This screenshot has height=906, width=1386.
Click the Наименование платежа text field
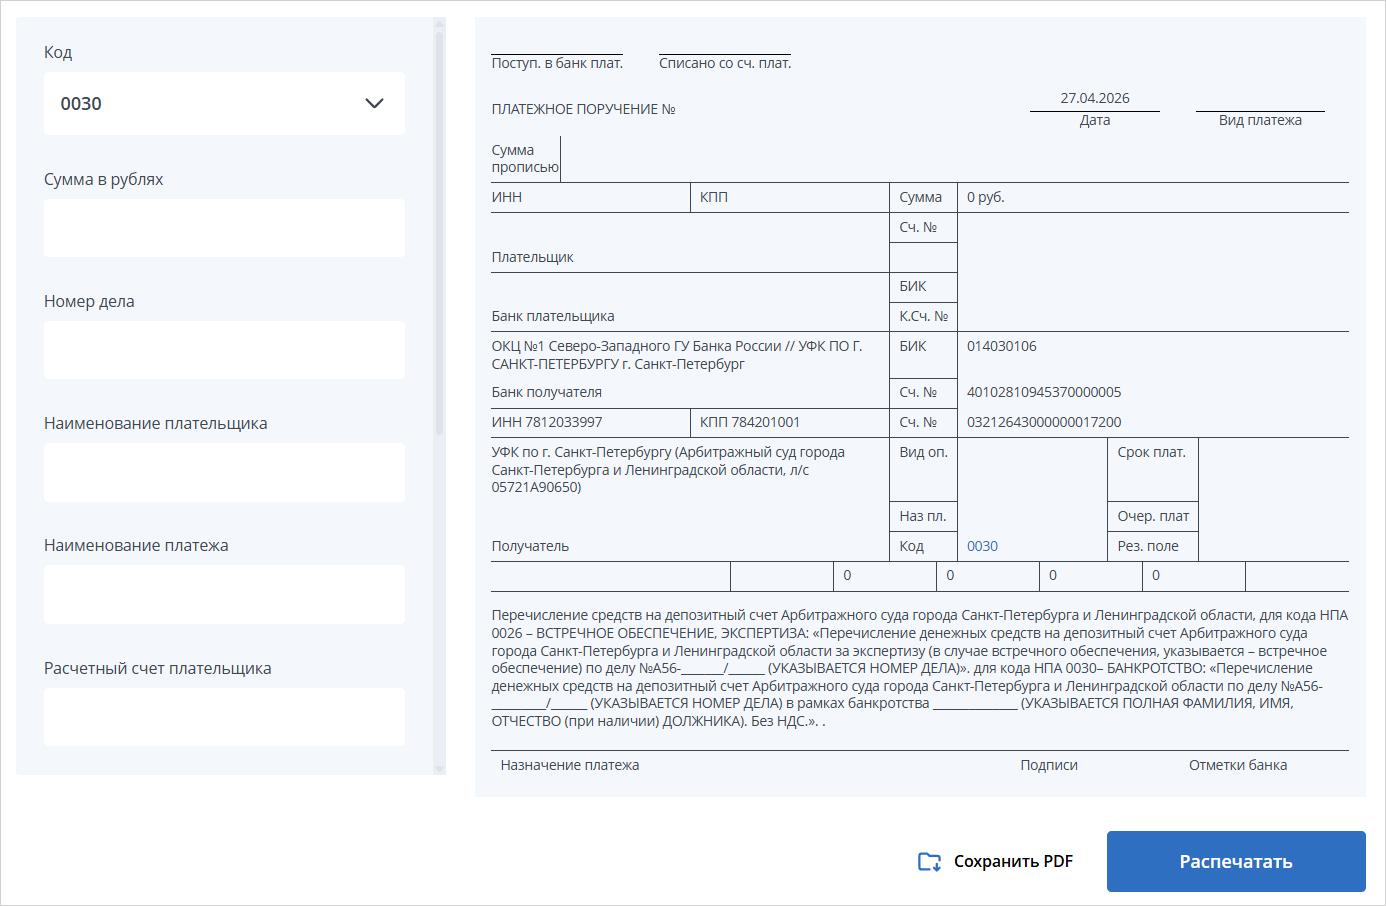point(224,594)
